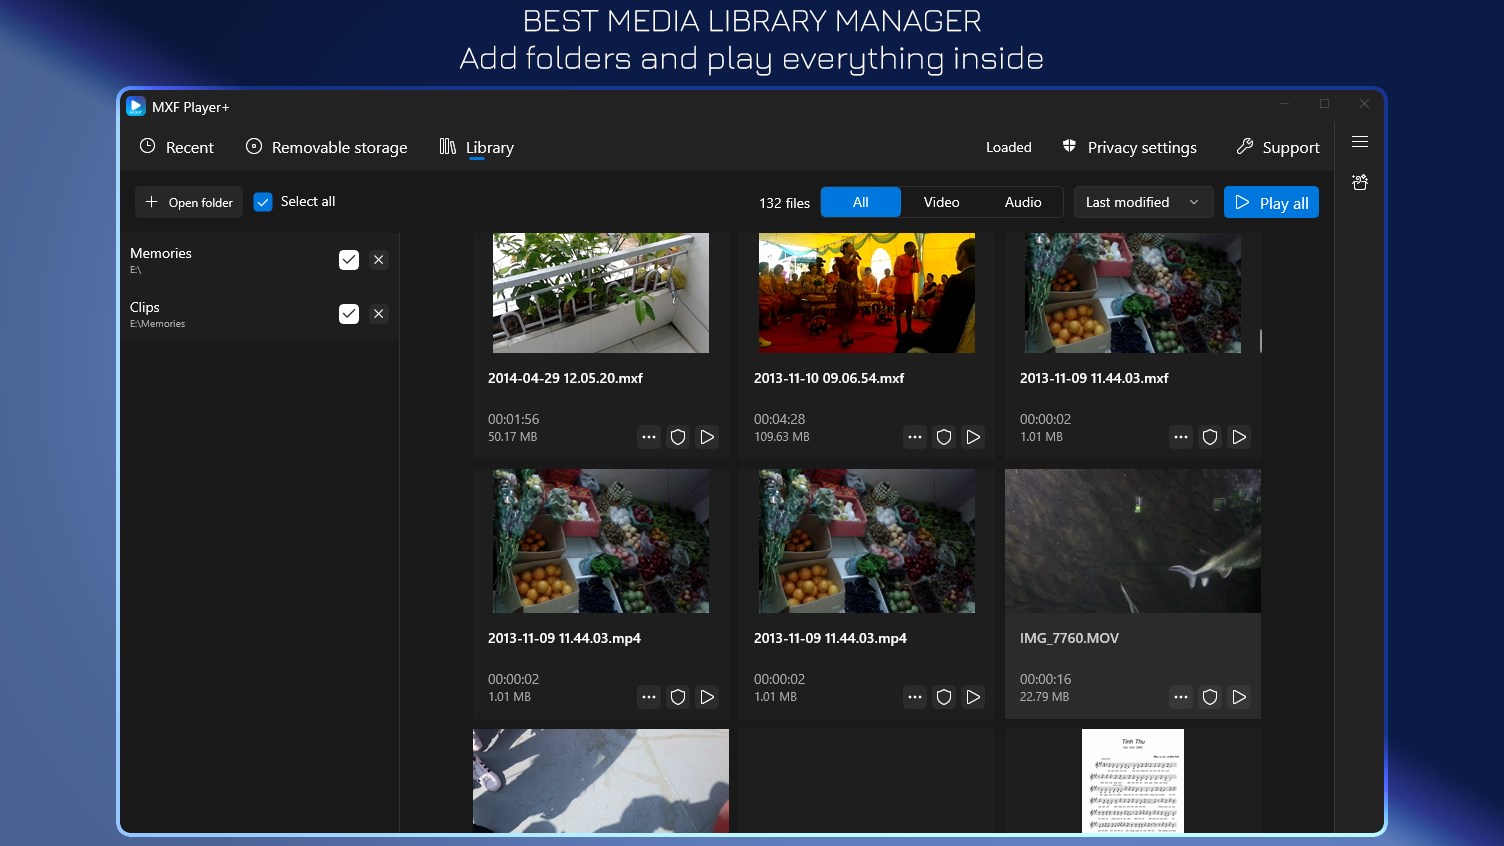
Task: Select the Recent clock icon
Action: click(148, 146)
